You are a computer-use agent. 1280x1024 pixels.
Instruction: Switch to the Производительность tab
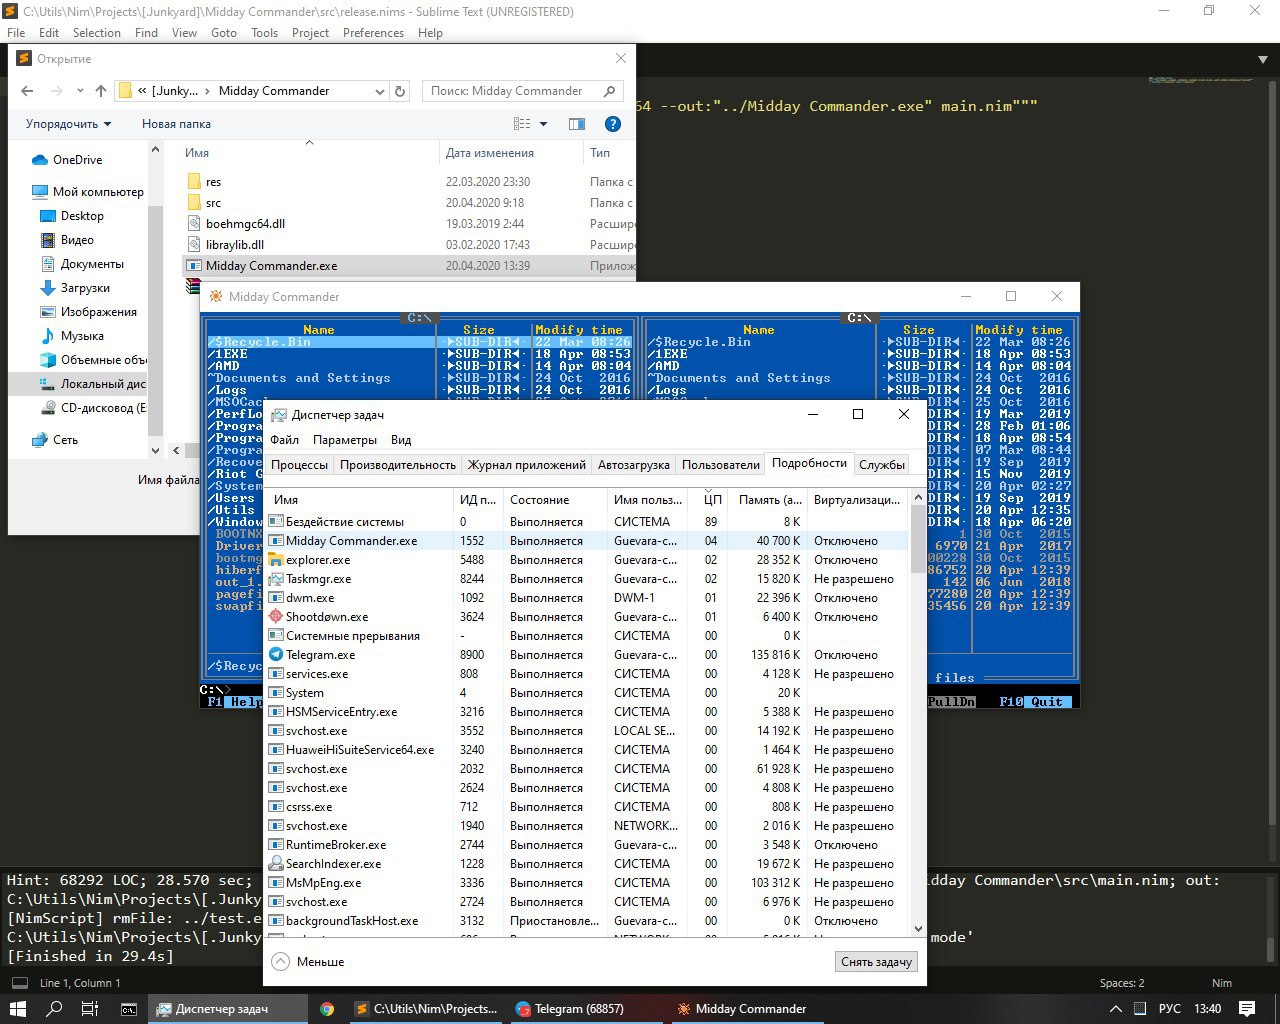pos(397,465)
